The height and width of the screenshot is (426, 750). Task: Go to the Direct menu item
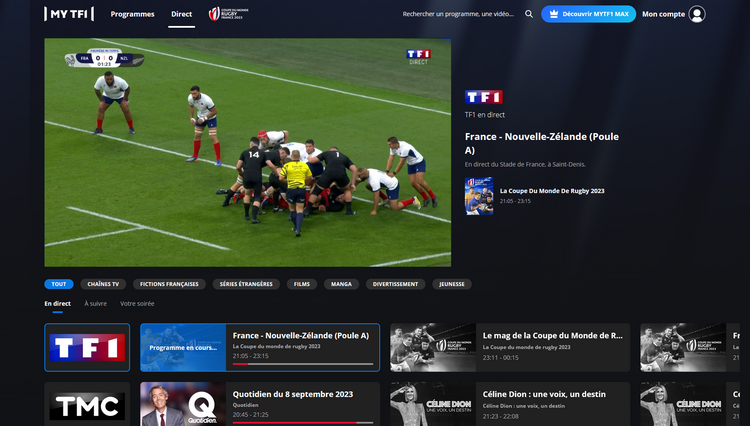(x=182, y=14)
